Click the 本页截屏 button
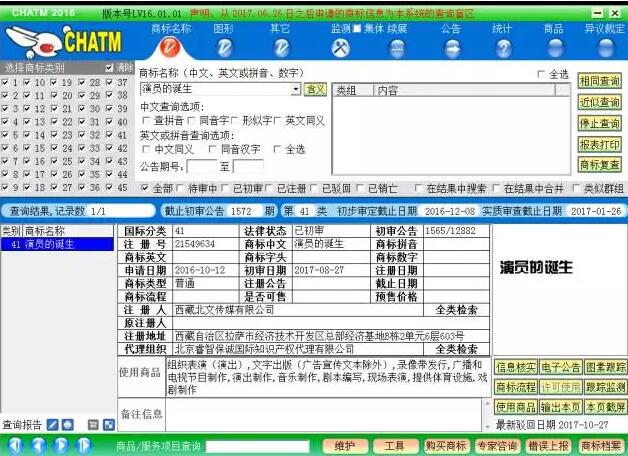The height and width of the screenshot is (456, 628). click(x=605, y=407)
